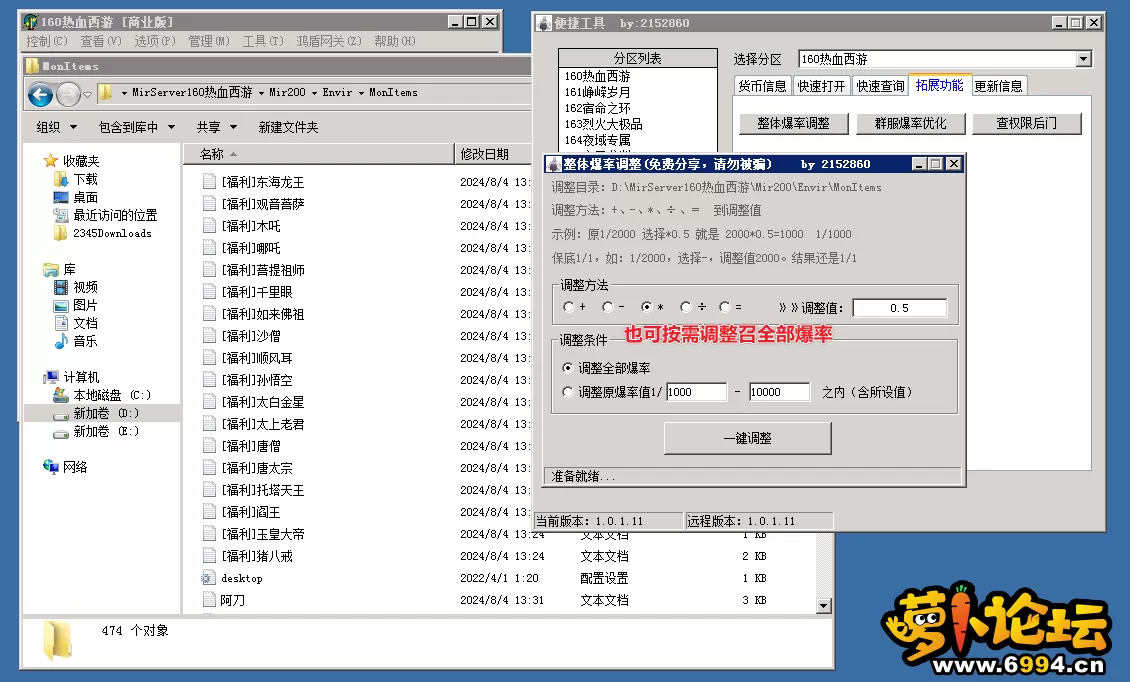
Task: Expand the MirServer160热血西游 breadcrumb arrow
Action: (262, 93)
